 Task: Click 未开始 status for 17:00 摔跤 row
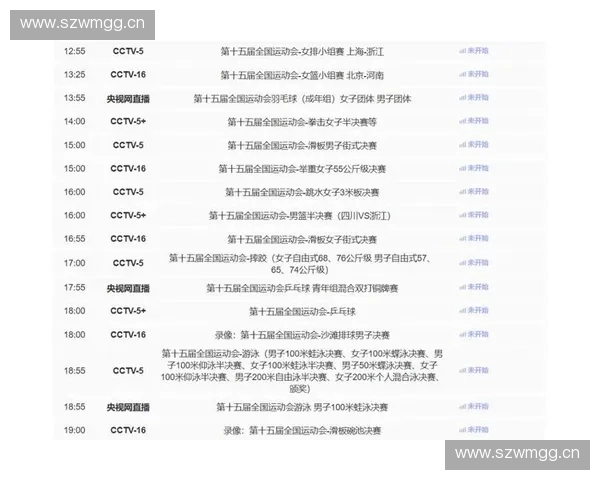pos(474,263)
